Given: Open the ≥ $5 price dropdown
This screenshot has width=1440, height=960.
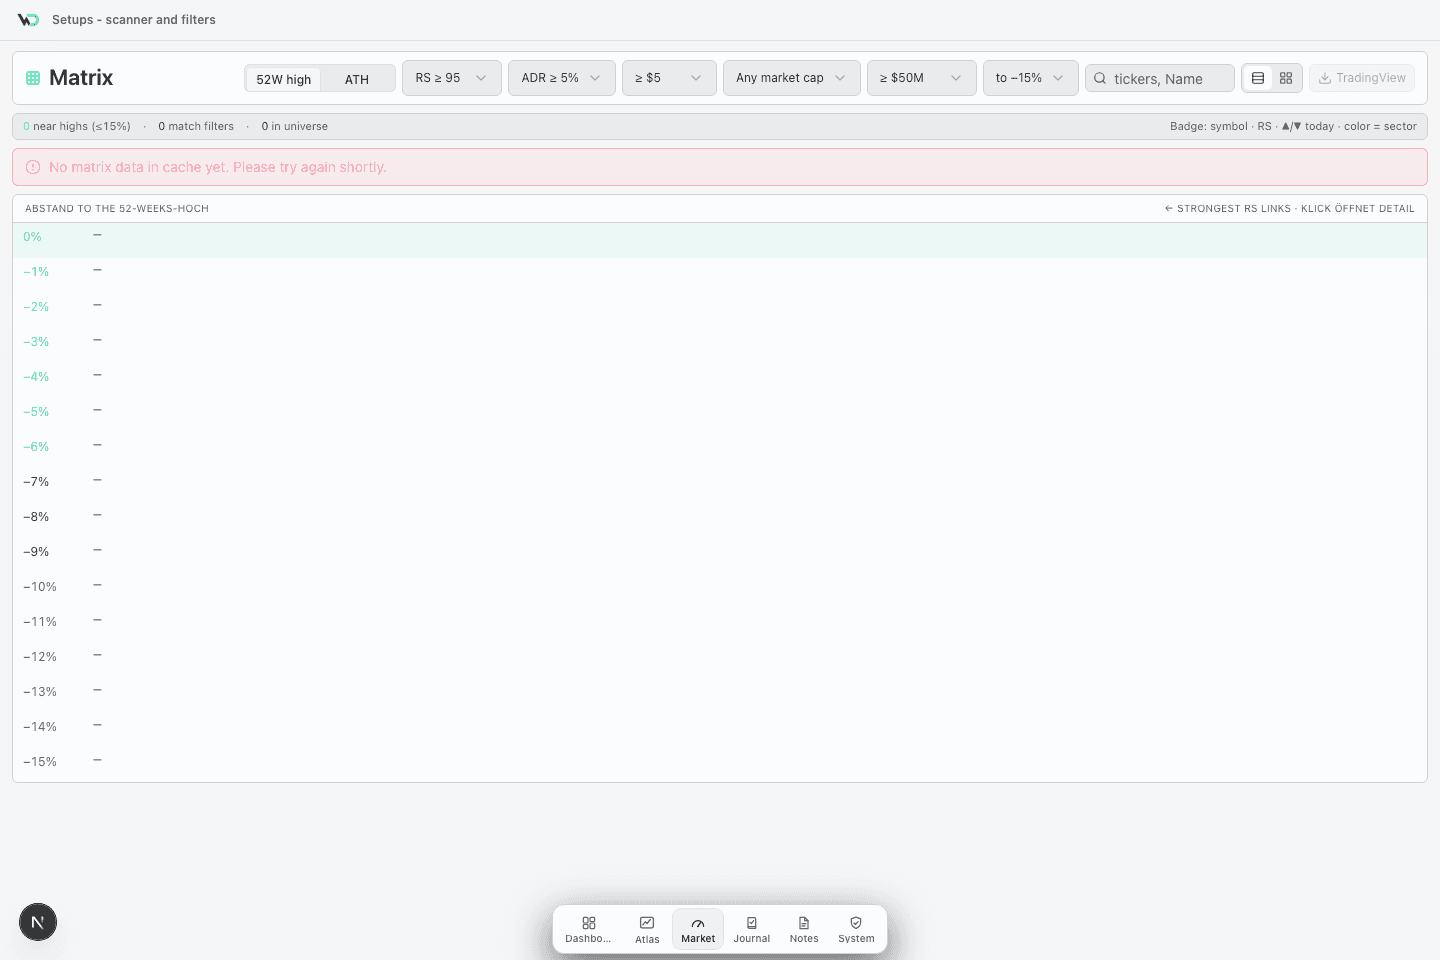Looking at the screenshot, I should [669, 78].
